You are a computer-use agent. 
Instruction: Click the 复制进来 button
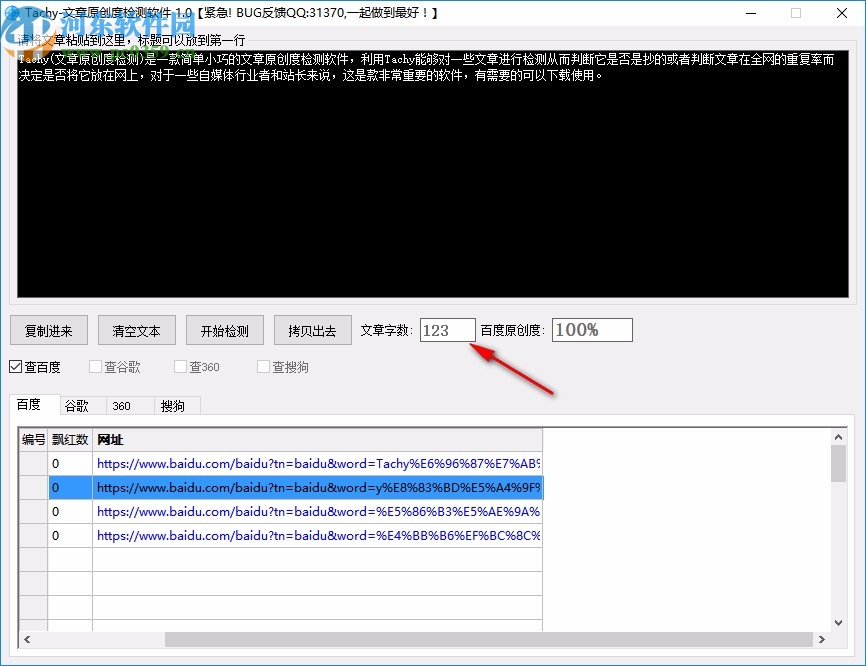[x=49, y=331]
